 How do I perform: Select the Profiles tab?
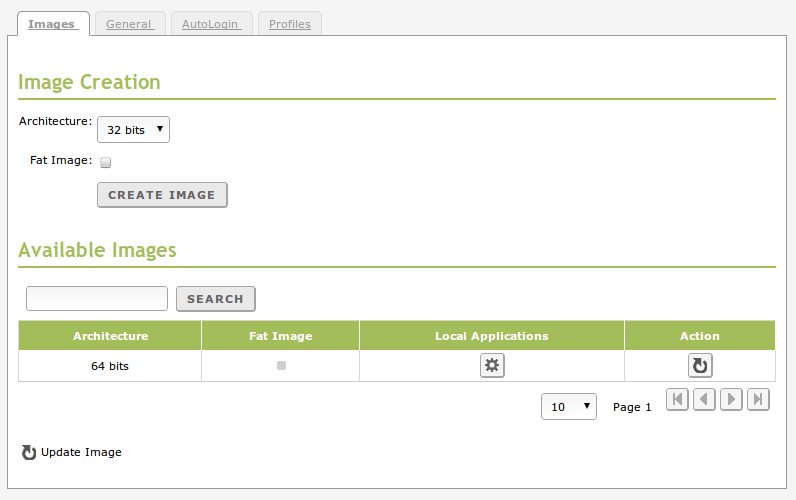click(x=290, y=24)
